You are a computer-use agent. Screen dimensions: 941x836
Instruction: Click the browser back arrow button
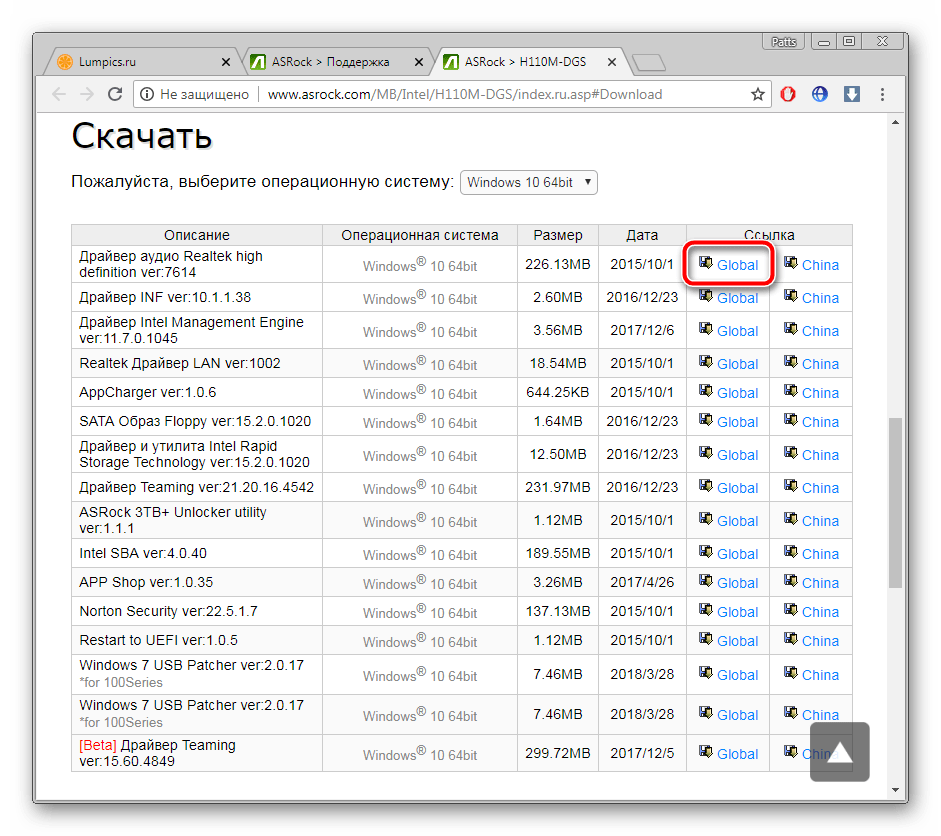click(x=59, y=95)
